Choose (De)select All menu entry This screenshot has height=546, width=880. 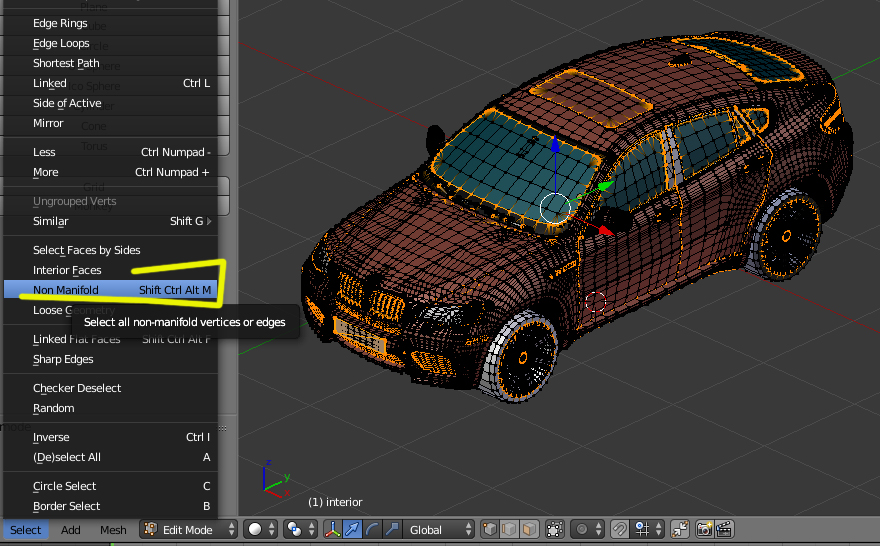(x=111, y=457)
